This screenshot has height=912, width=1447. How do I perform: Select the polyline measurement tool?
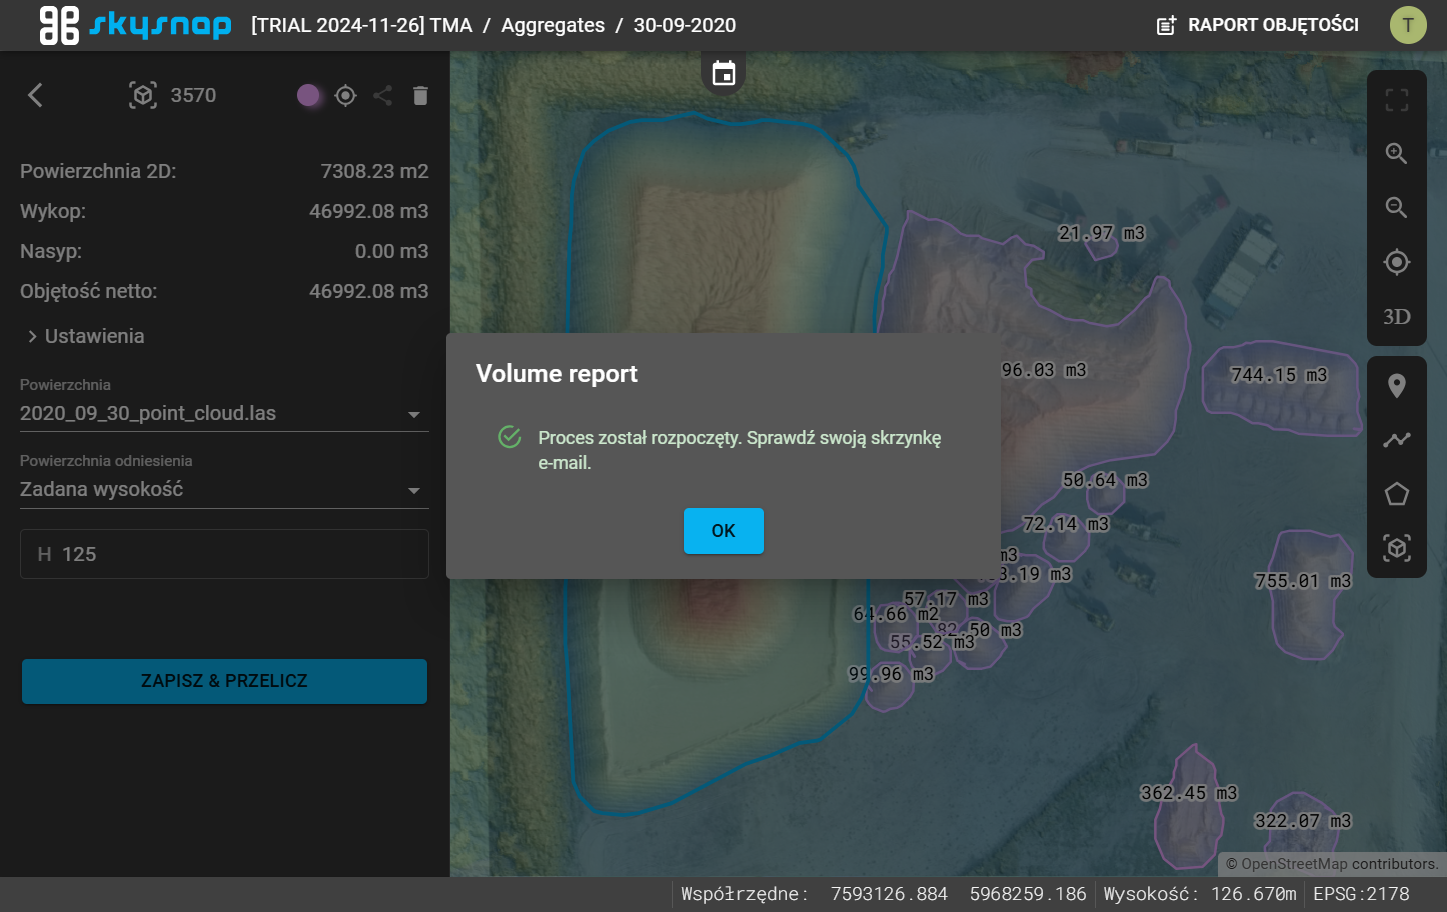1397,439
